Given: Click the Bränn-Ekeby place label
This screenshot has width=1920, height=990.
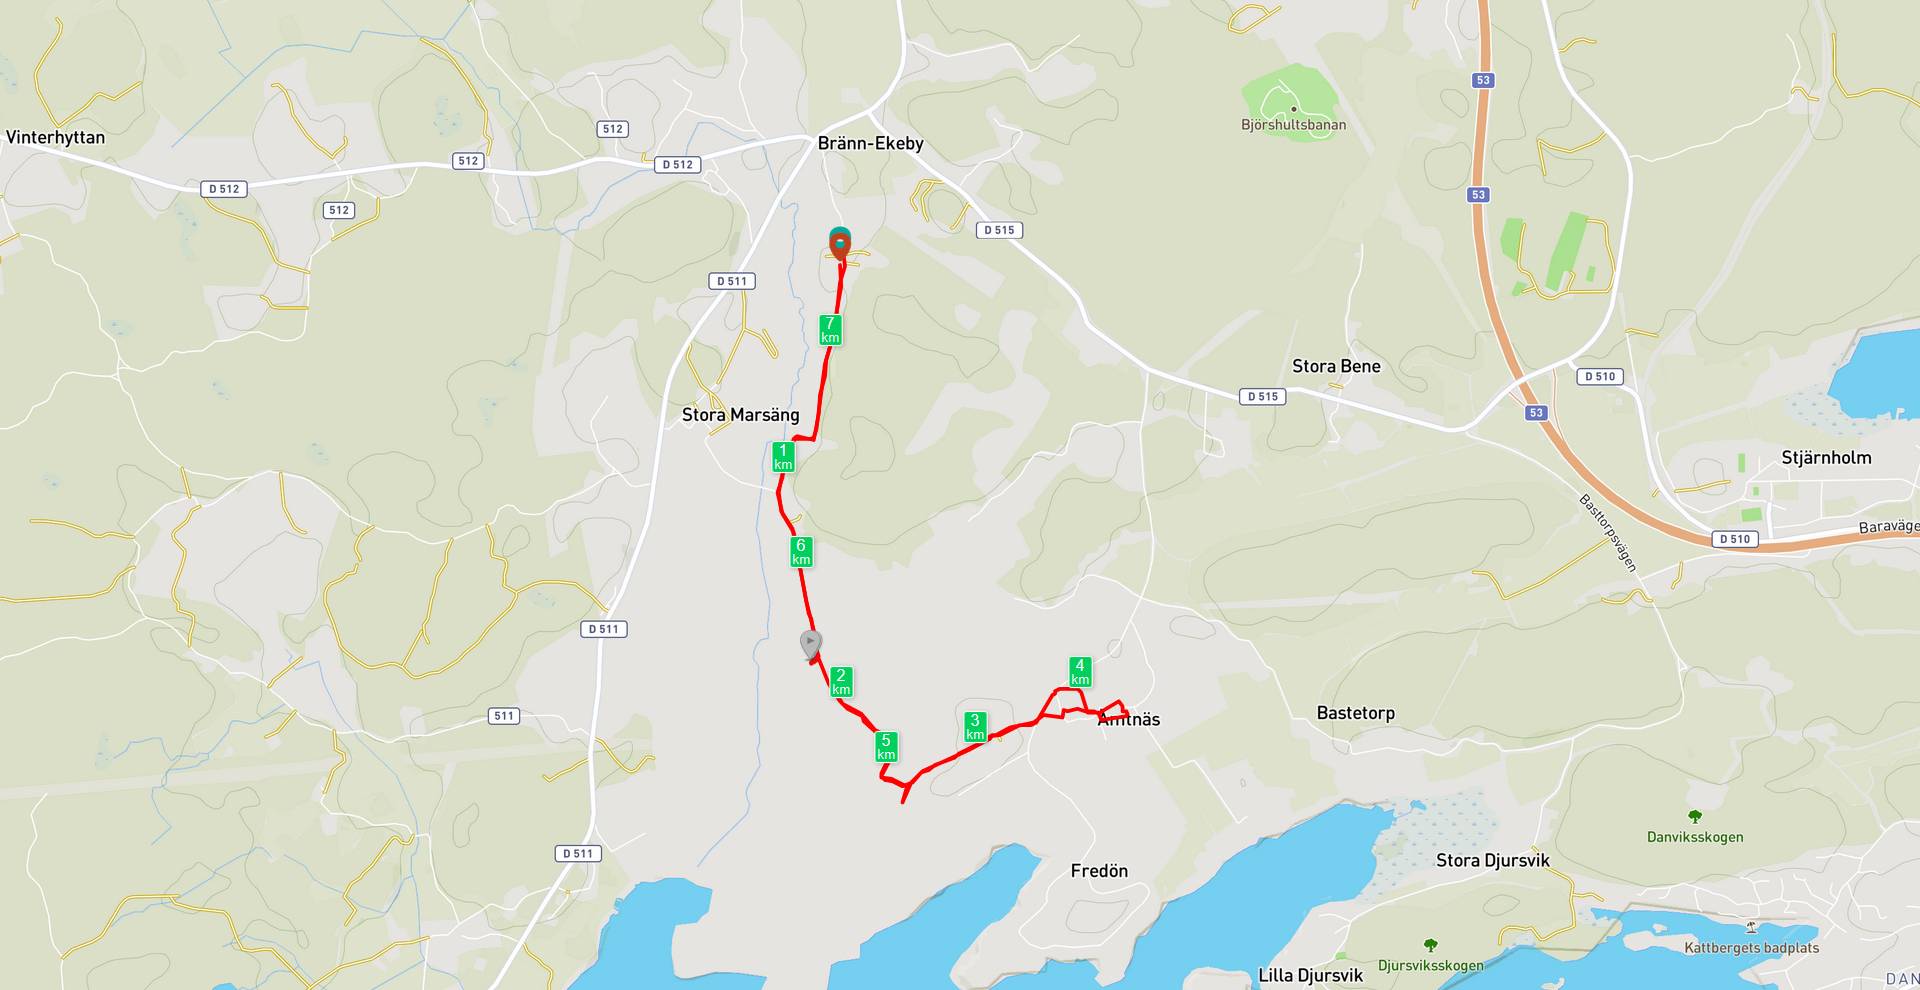Looking at the screenshot, I should point(870,143).
